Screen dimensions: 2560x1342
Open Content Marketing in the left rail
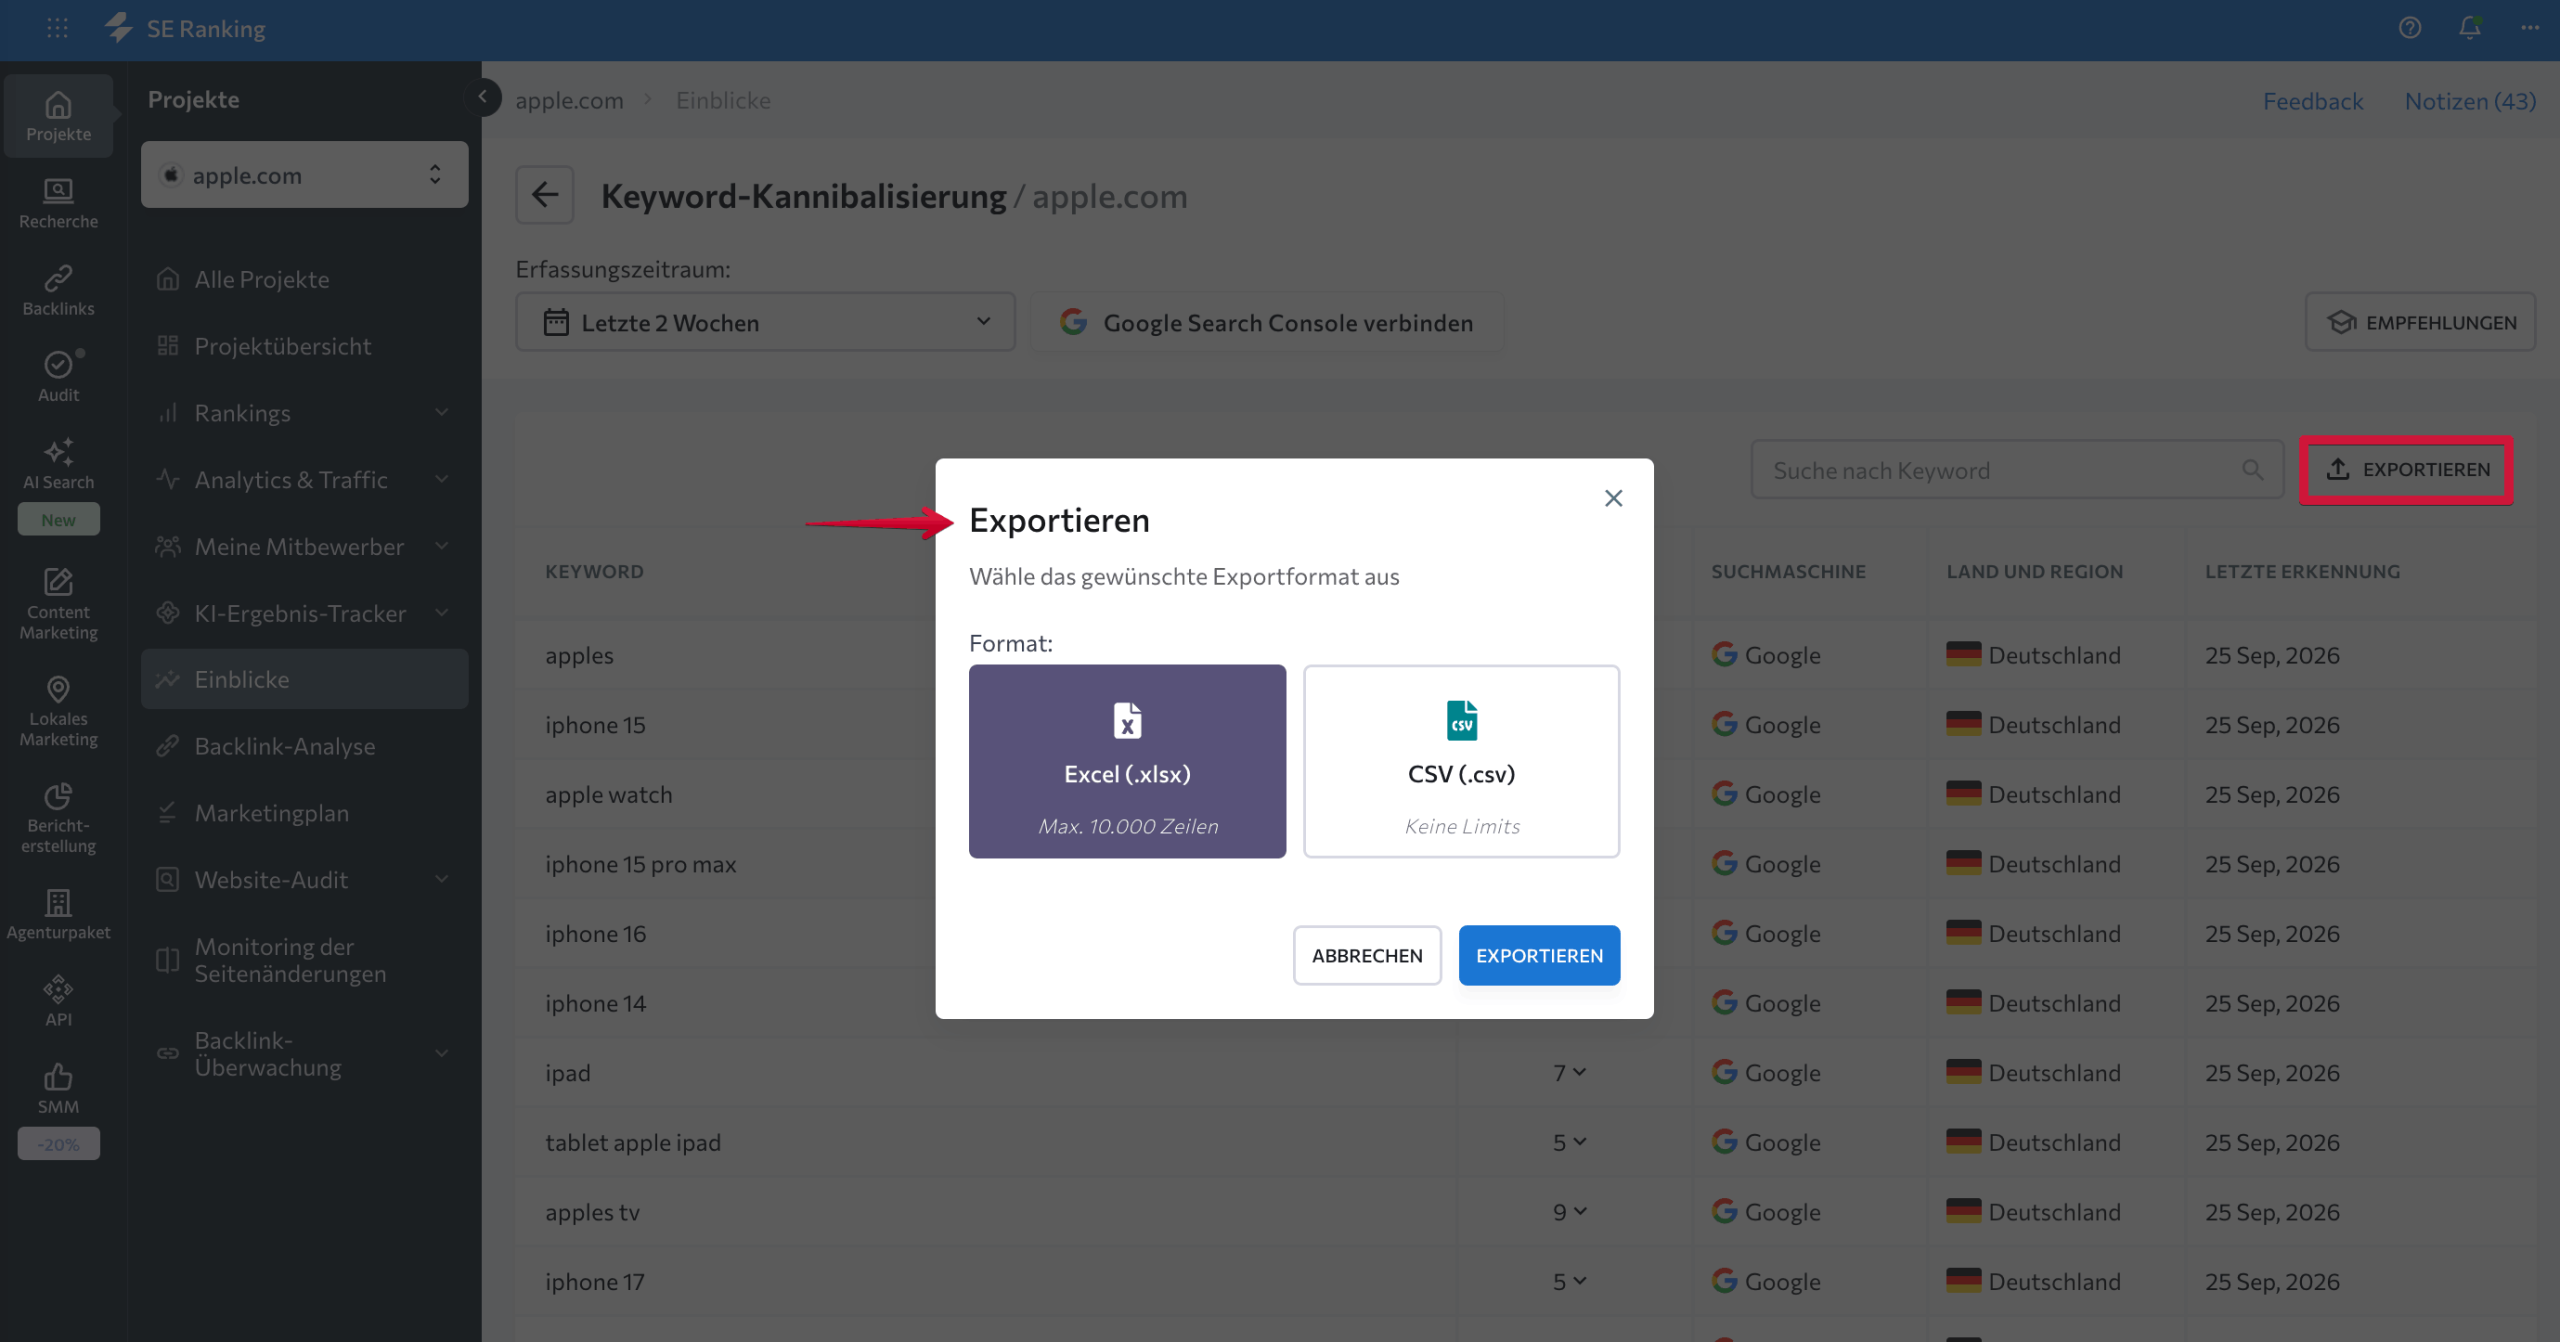click(x=58, y=605)
